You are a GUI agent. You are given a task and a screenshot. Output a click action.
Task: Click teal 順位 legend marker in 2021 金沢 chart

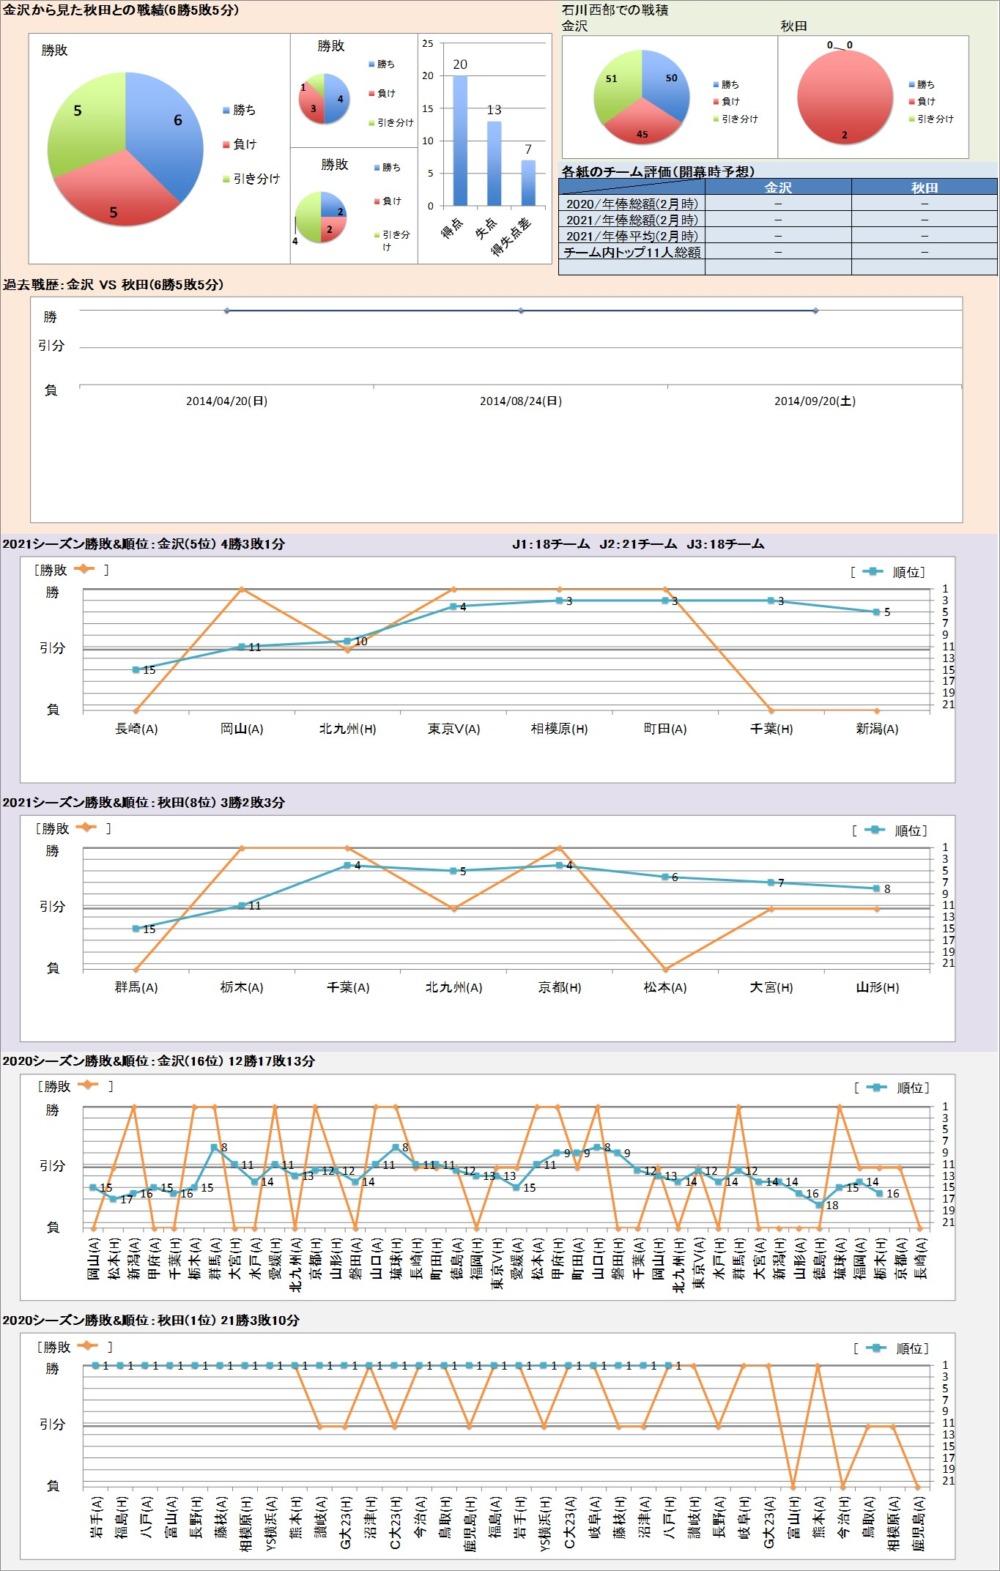[872, 571]
